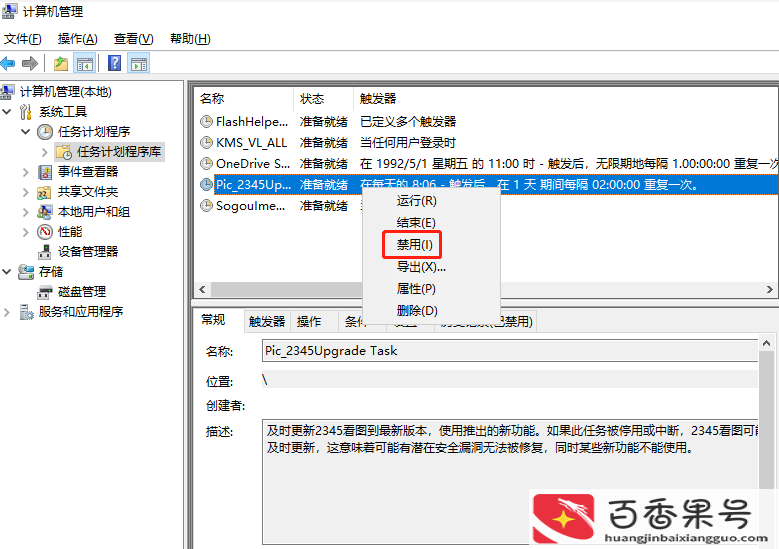Collapse the 任务计划程序 tree node
The width and height of the screenshot is (779, 549).
click(x=26, y=132)
